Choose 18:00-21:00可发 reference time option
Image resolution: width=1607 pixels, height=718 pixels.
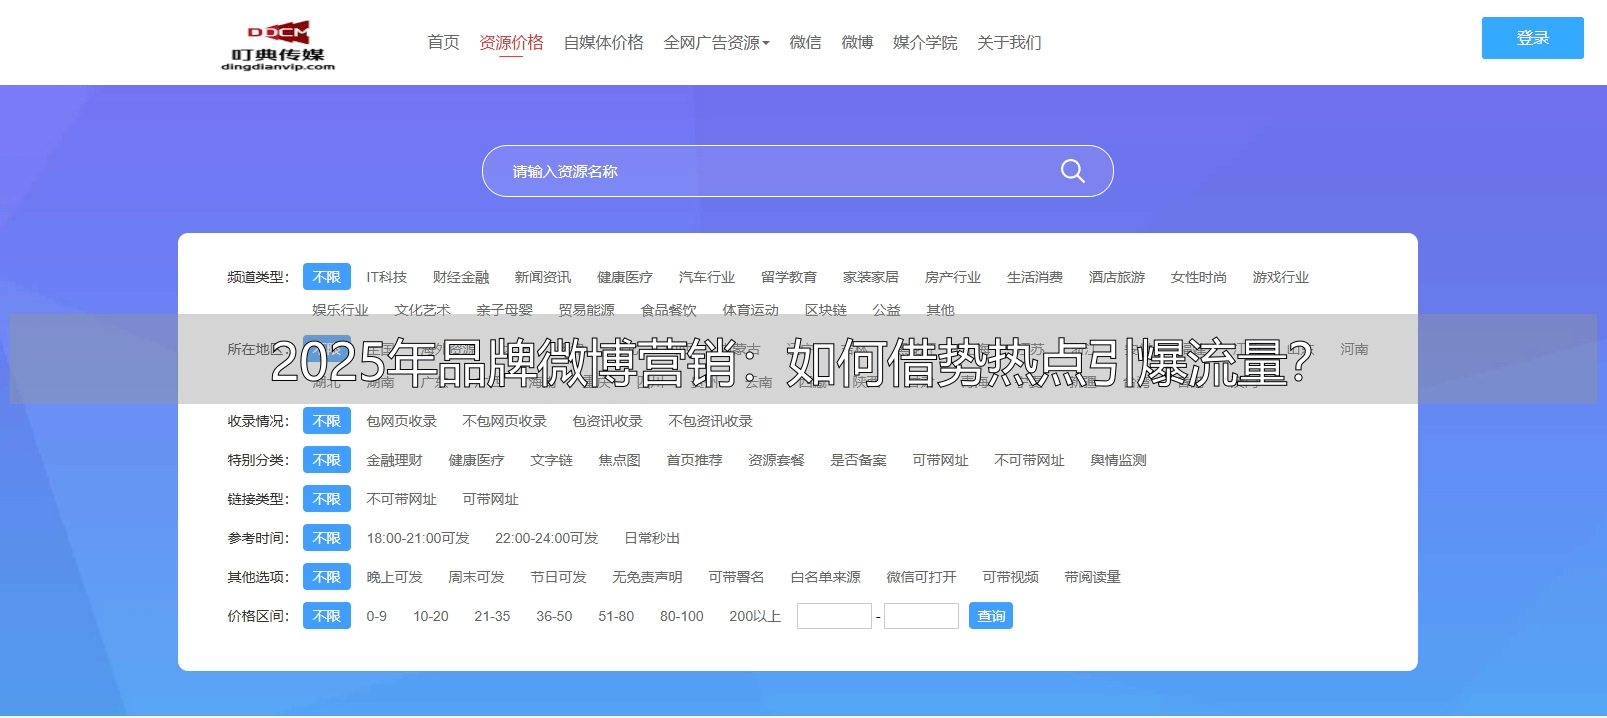(417, 538)
